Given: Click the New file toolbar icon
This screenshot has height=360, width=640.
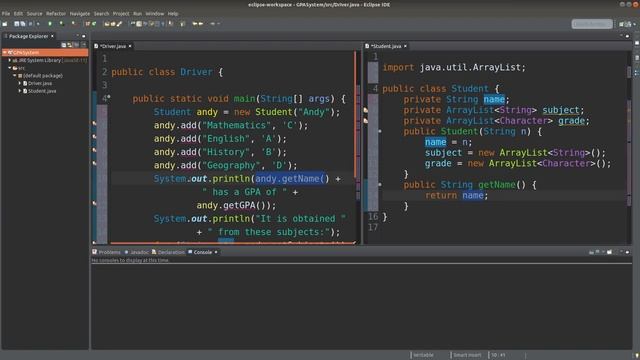Looking at the screenshot, I should [x=5, y=24].
